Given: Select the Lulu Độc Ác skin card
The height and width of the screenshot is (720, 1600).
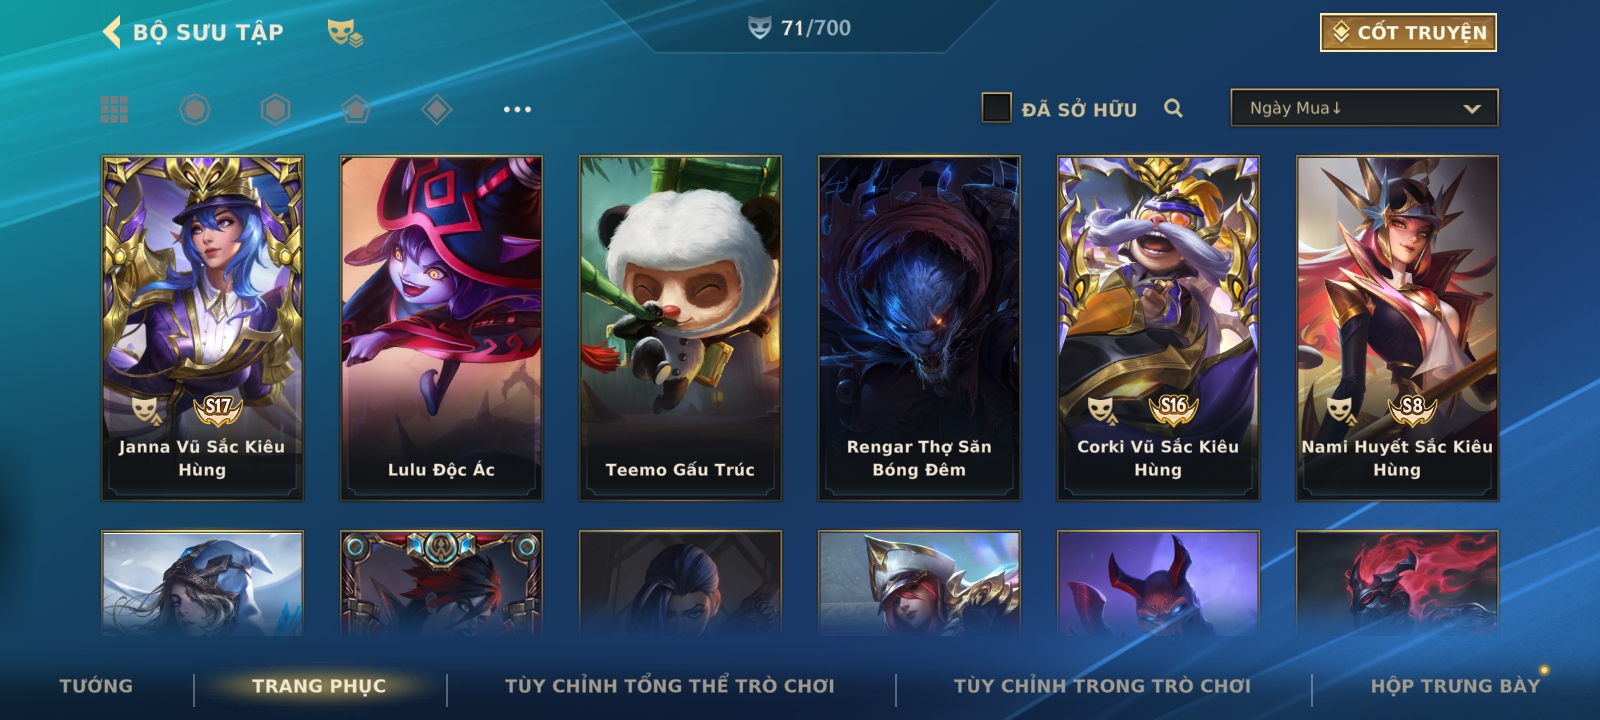Looking at the screenshot, I should (441, 328).
